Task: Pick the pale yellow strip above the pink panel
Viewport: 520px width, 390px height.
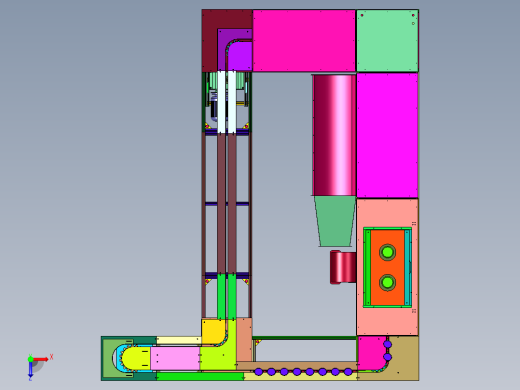Action: pyautogui.click(x=179, y=340)
